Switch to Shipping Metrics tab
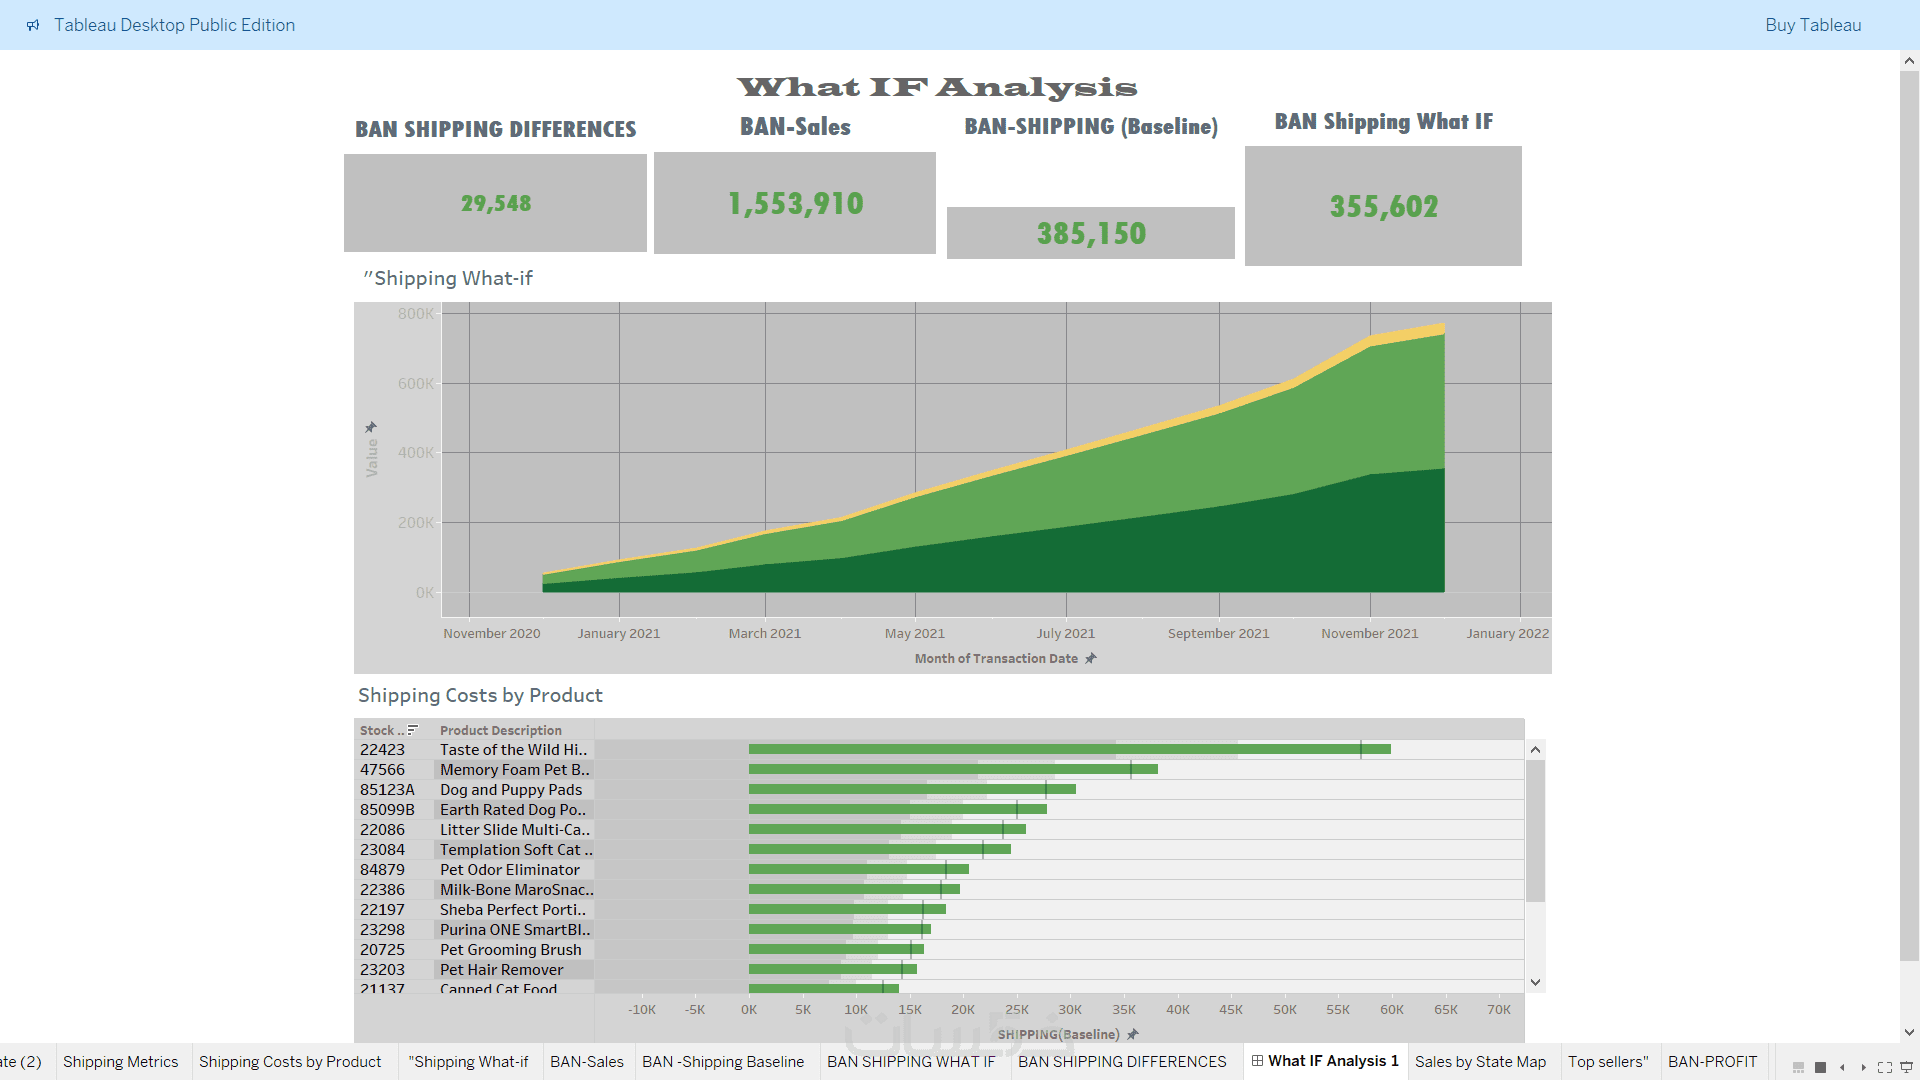The image size is (1920, 1080). (120, 1061)
